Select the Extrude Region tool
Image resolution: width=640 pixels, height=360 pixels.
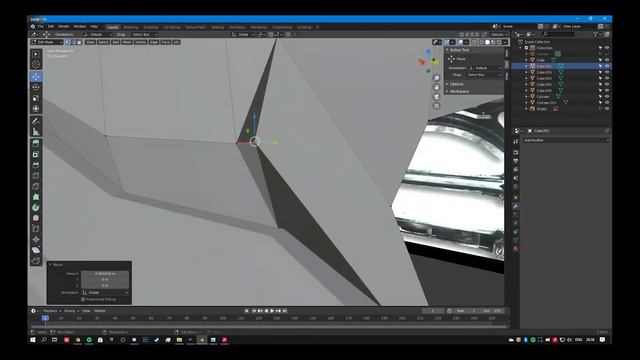click(36, 144)
